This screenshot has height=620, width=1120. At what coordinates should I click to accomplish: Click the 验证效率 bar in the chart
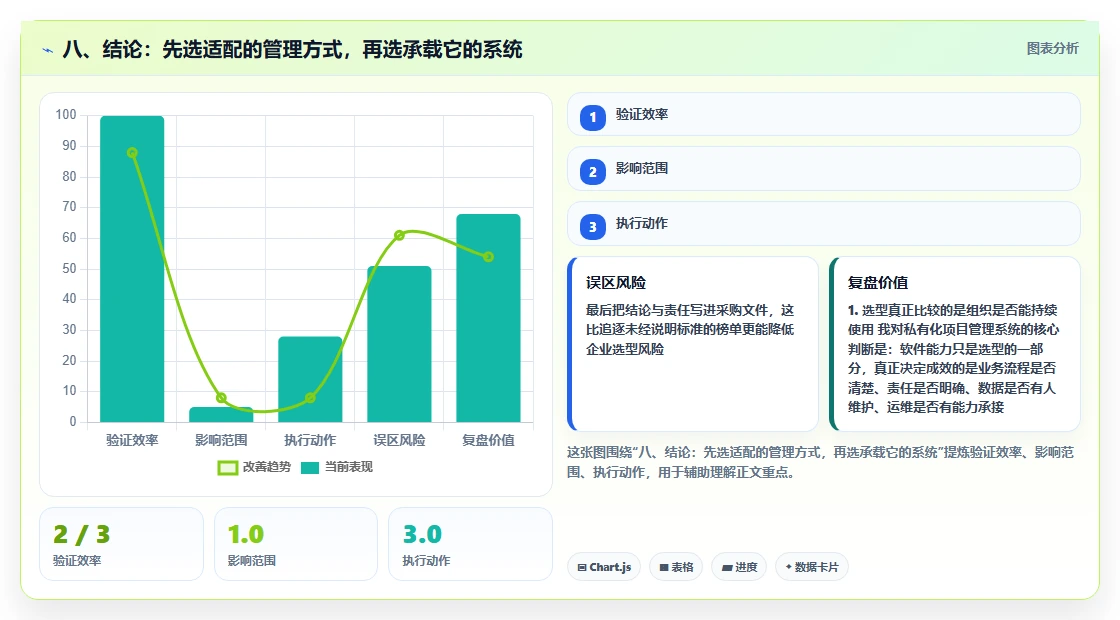pos(132,269)
